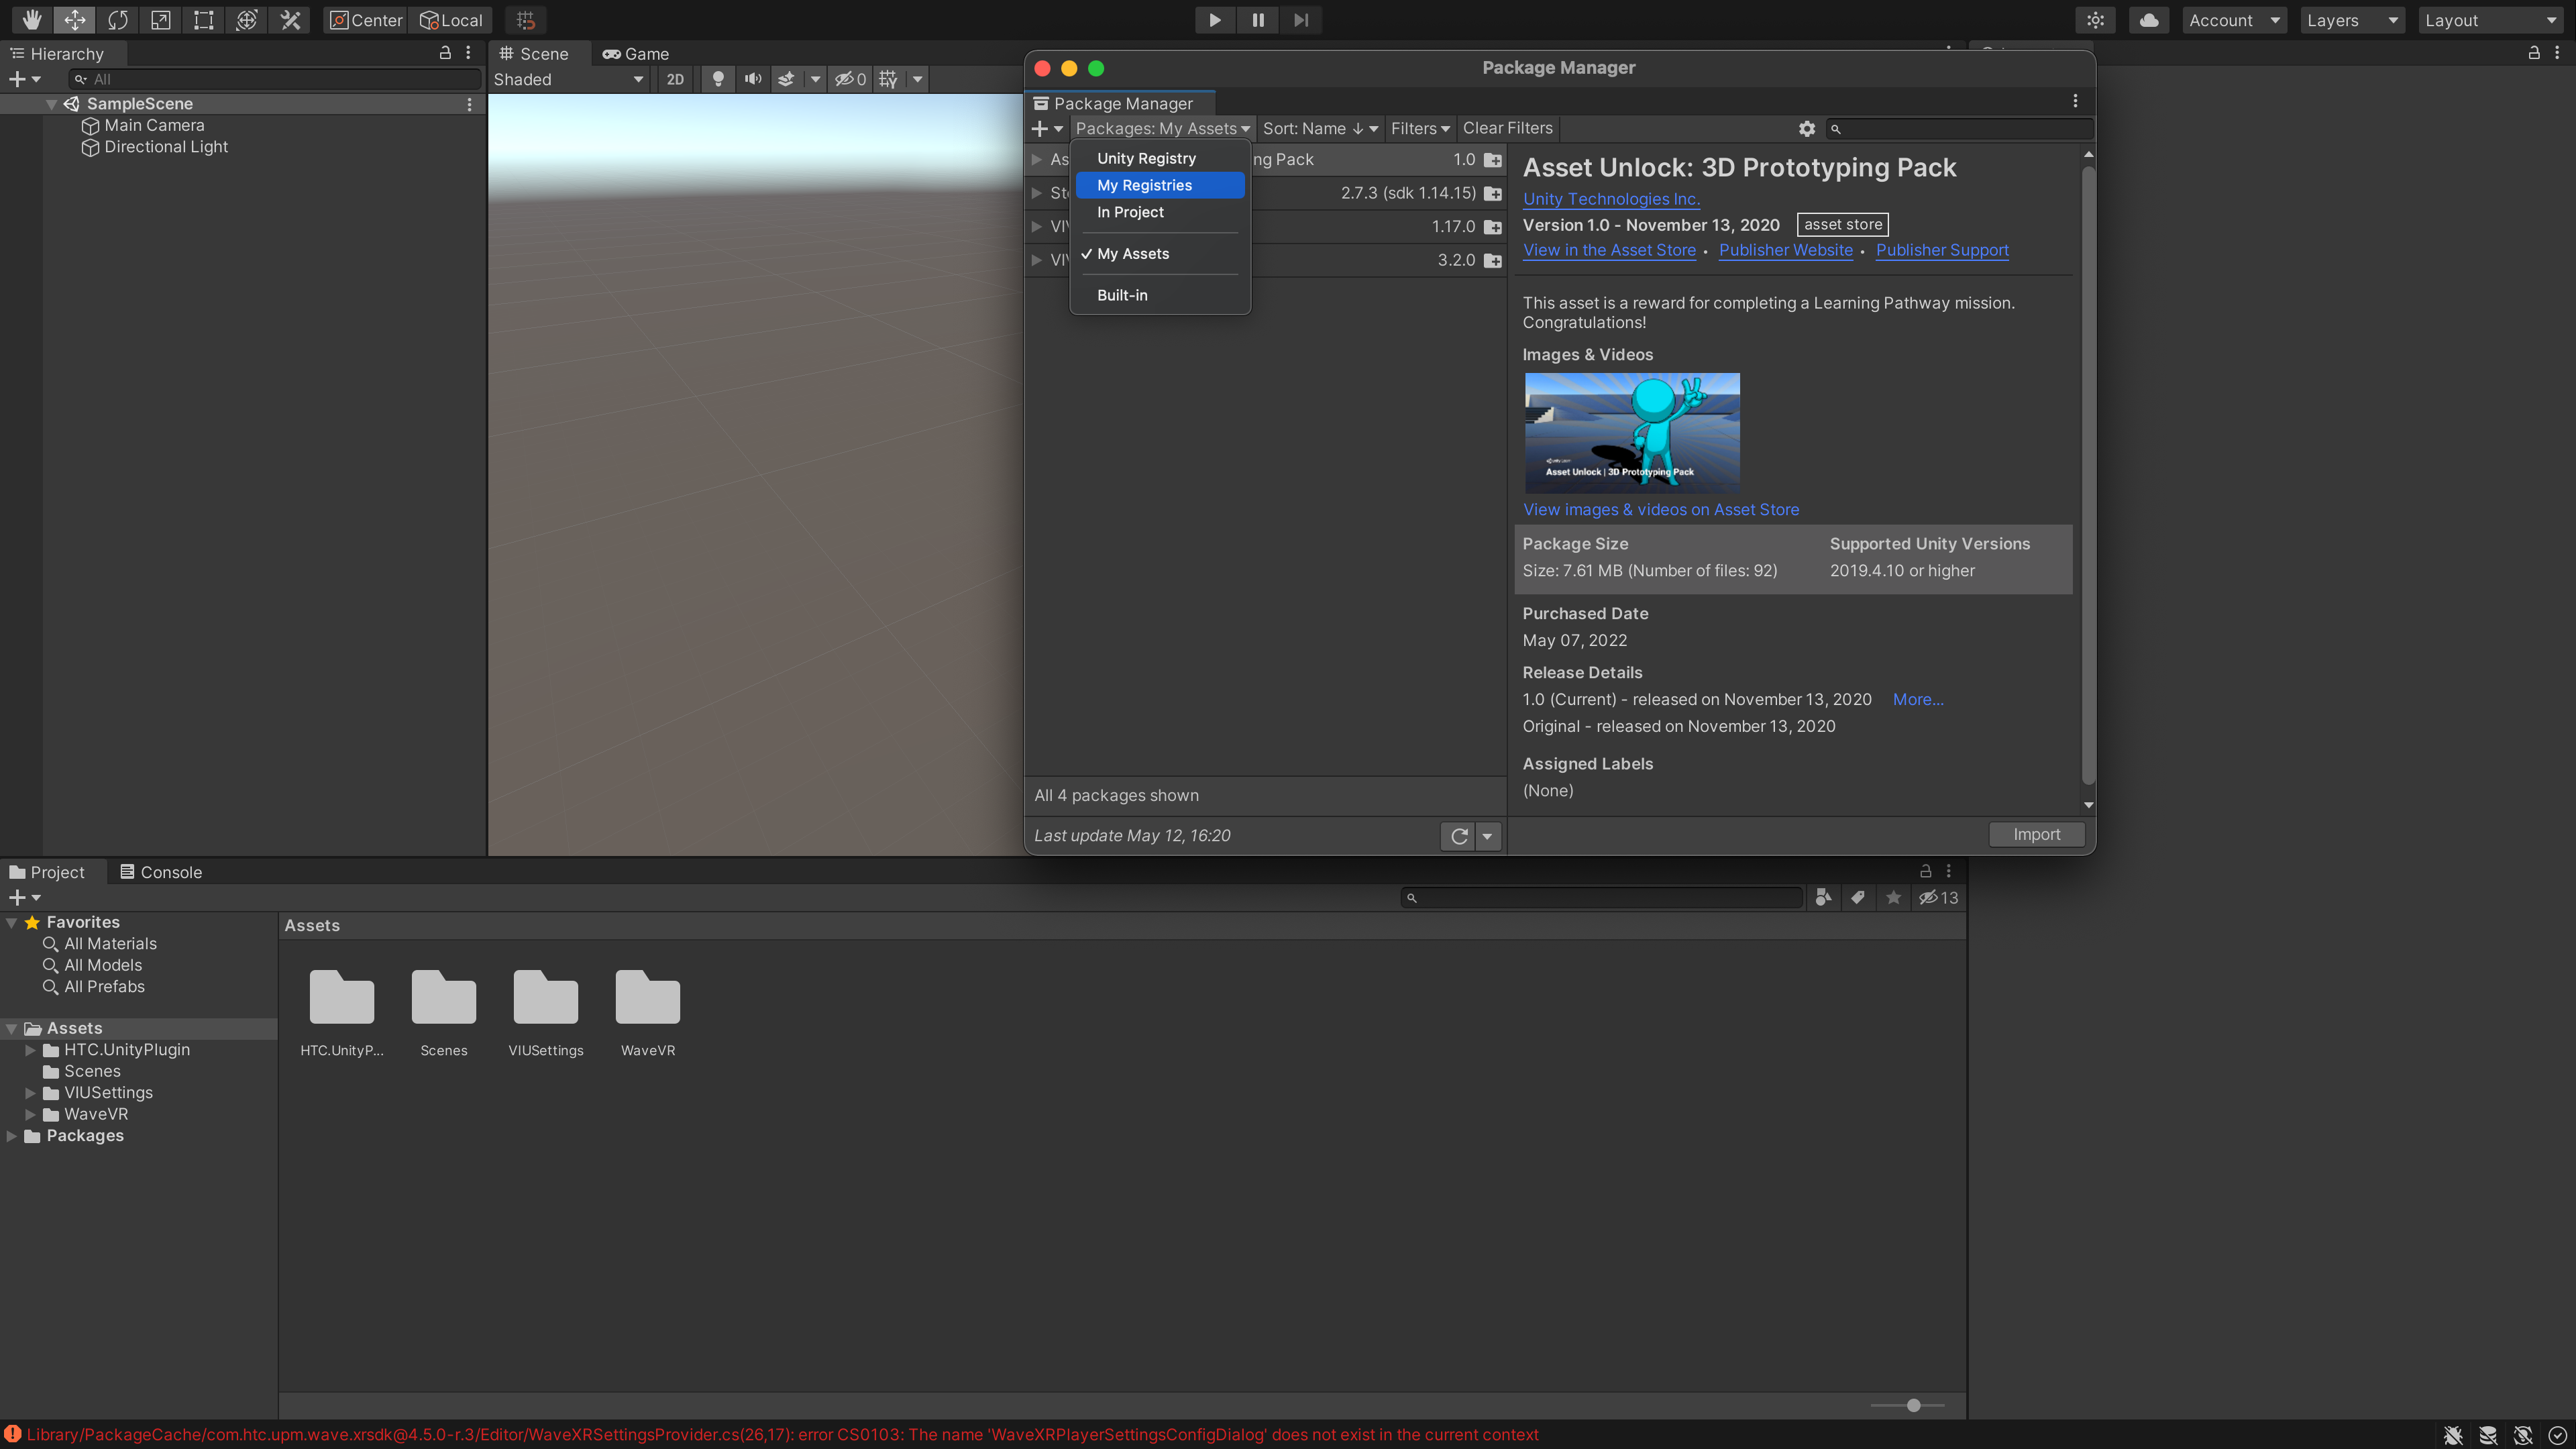Expand the HTC.UnityPlugin folder tree
This screenshot has width=2576, height=1449.
(30, 1050)
